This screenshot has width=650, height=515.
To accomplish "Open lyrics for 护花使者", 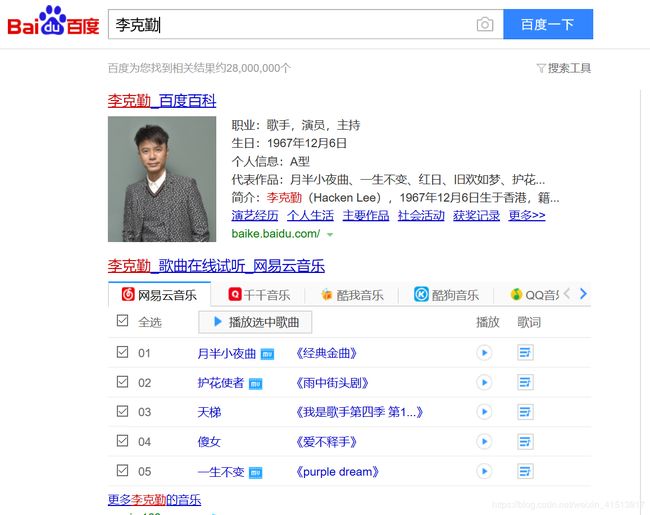I will click(525, 382).
